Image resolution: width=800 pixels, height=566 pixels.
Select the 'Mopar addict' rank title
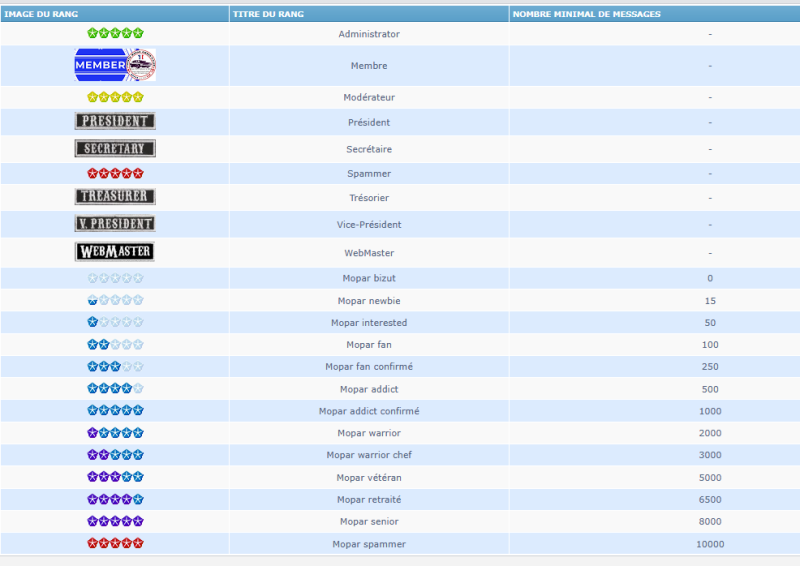pyautogui.click(x=369, y=389)
